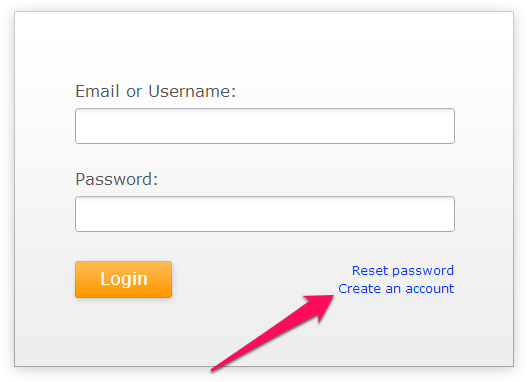Select the text box under Email or Username
Viewport: 527px width, 382px height.
[x=265, y=126]
